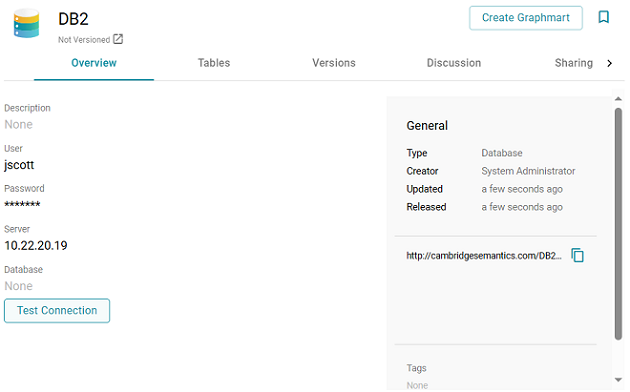
Task: Select the Overview tab
Action: [x=94, y=63]
